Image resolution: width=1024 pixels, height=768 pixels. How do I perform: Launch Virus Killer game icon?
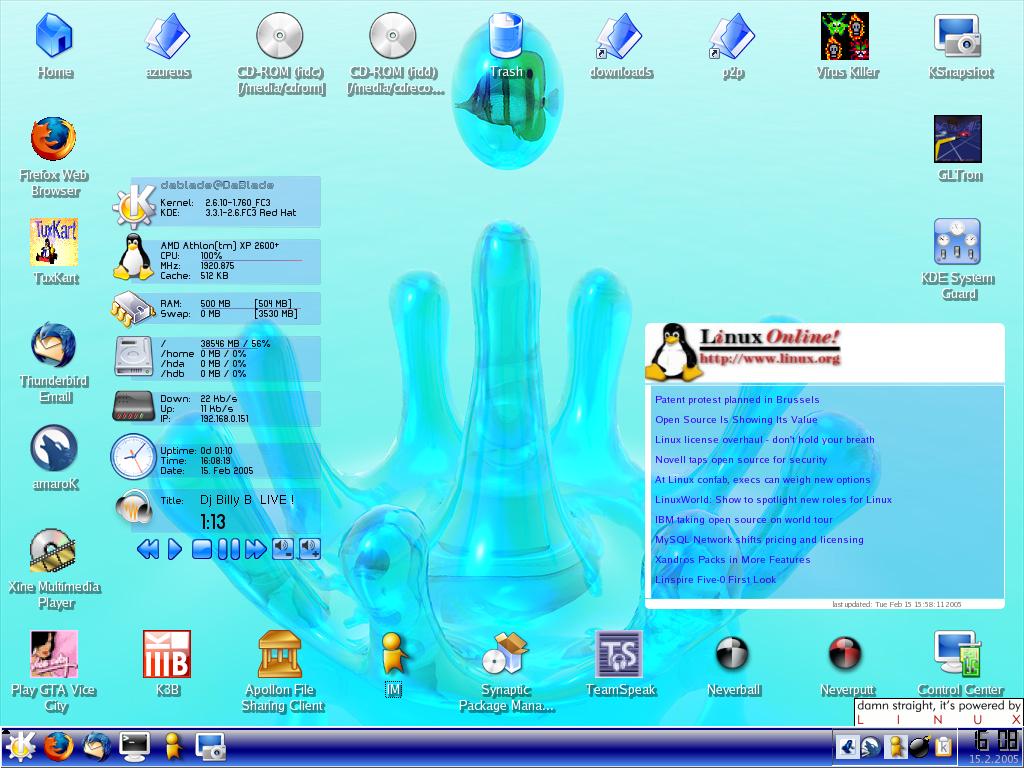(845, 36)
